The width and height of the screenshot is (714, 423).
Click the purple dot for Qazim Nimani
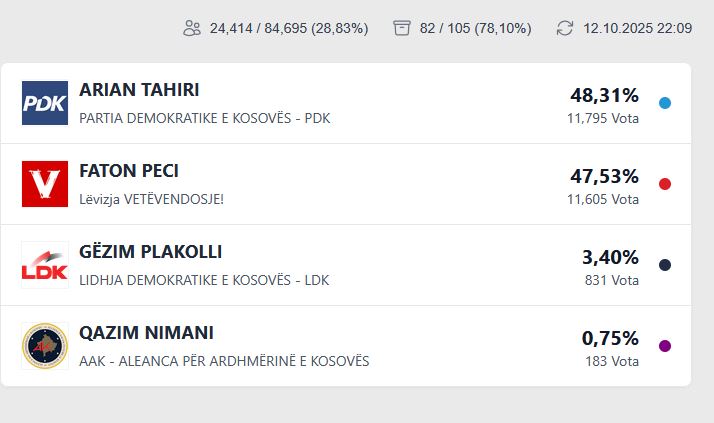tap(665, 346)
